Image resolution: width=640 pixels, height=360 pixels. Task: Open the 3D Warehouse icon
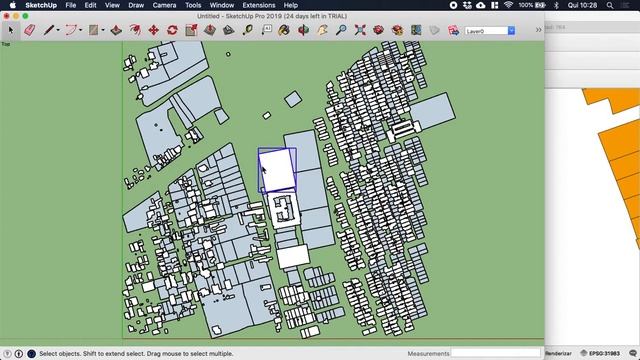coord(378,30)
